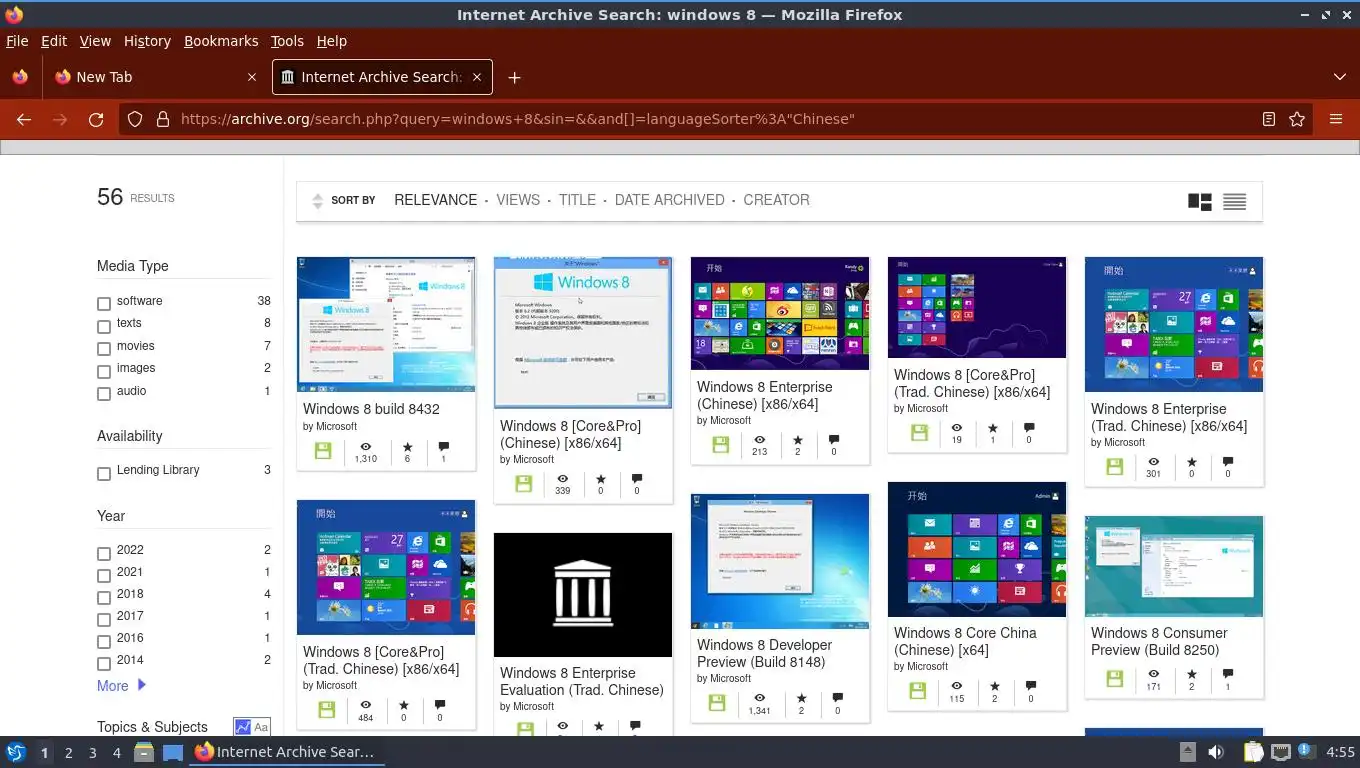This screenshot has width=1360, height=768.
Task: Filter by software media type
Action: click(x=104, y=303)
